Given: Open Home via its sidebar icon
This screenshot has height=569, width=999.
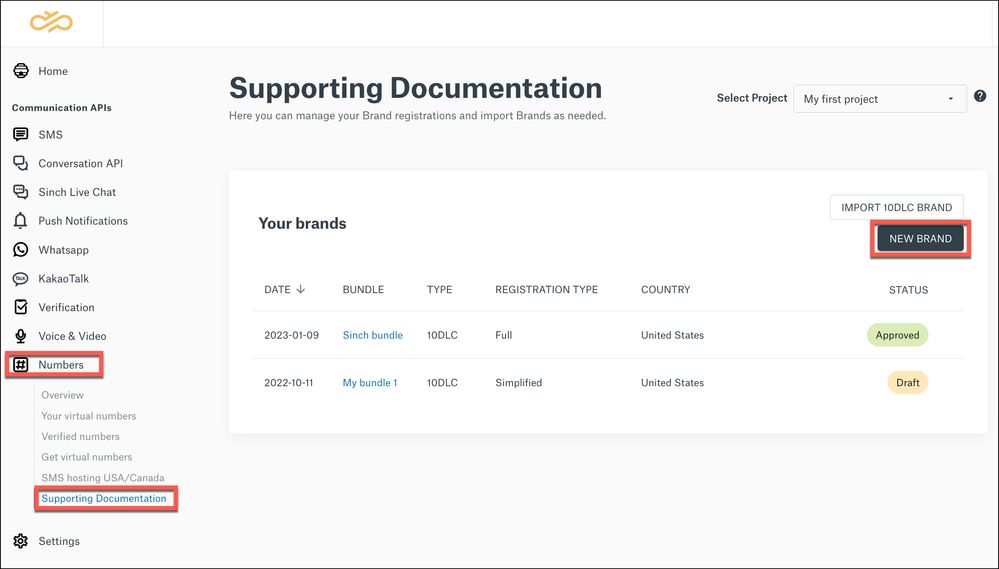Looking at the screenshot, I should [20, 71].
